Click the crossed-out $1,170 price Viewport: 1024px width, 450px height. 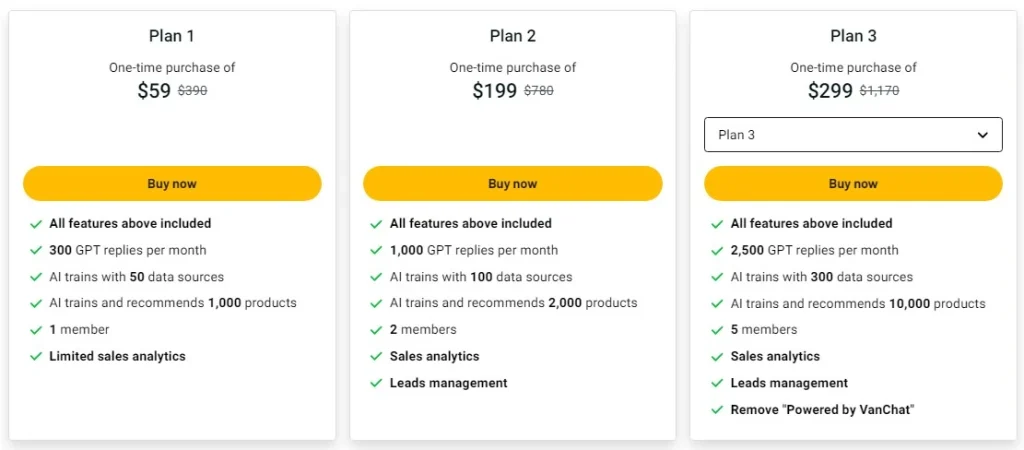[879, 91]
